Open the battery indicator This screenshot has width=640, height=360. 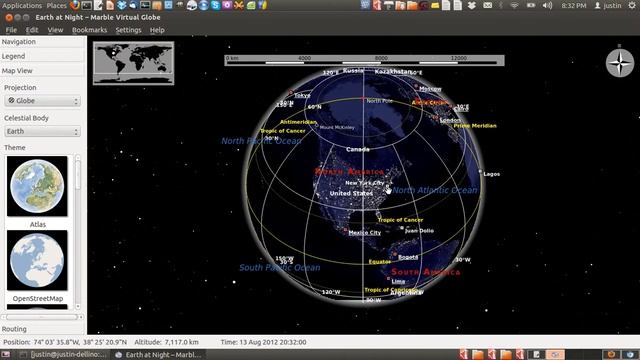point(531,5)
